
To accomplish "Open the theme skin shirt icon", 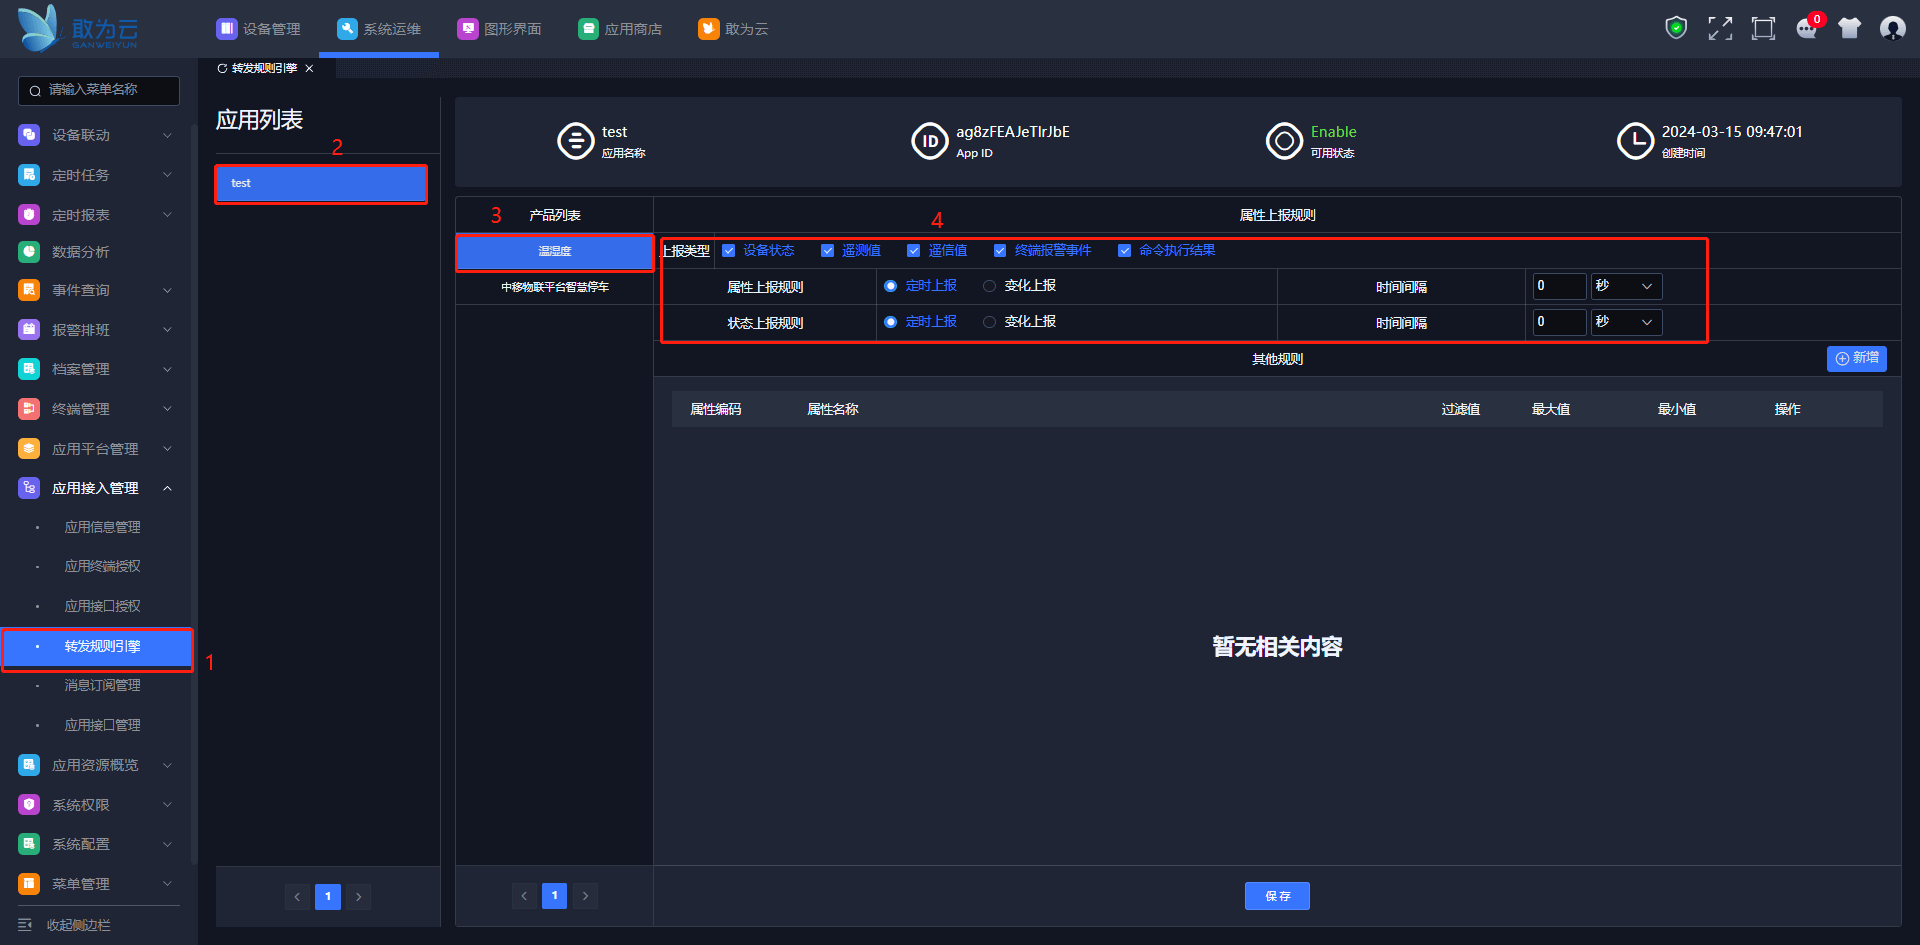I will (1849, 28).
